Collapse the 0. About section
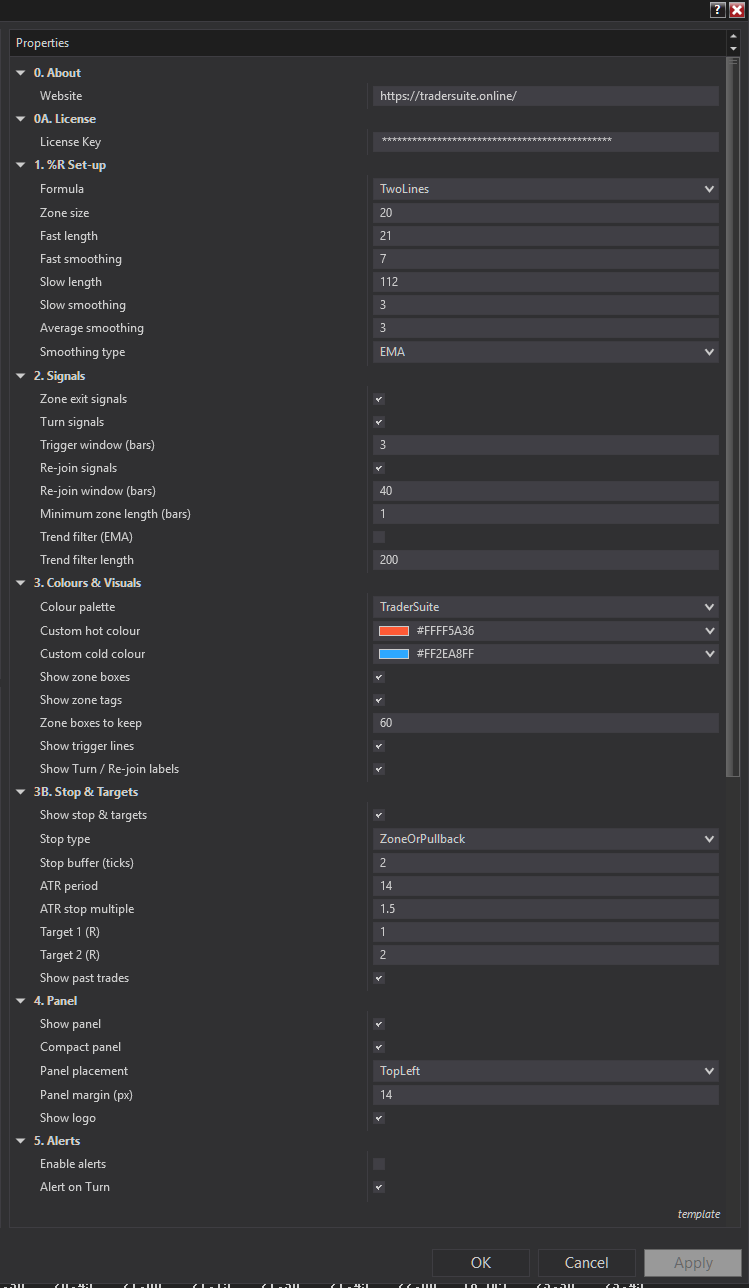Viewport: 749px width, 1288px height. coord(21,73)
